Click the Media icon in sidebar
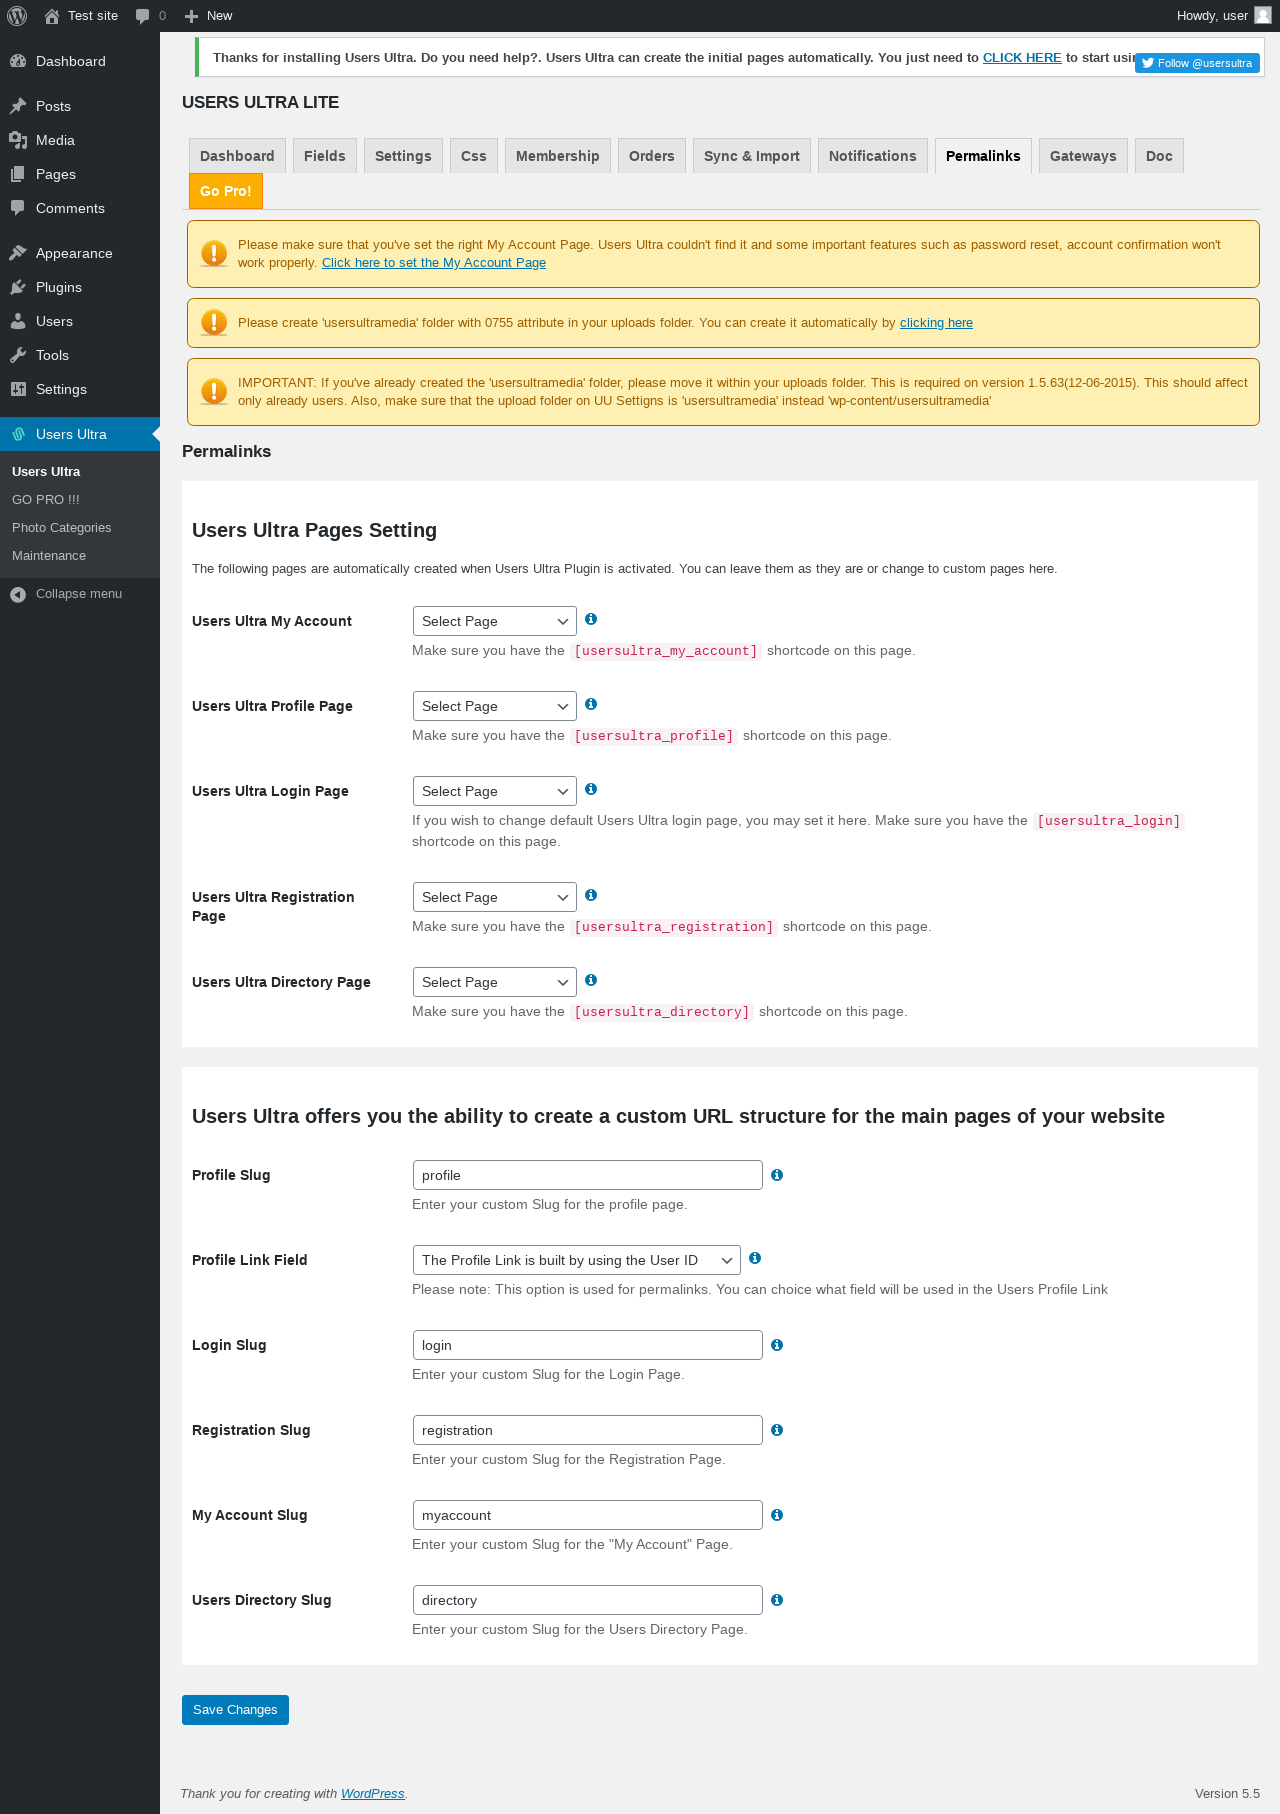The image size is (1280, 1814). pyautogui.click(x=18, y=140)
